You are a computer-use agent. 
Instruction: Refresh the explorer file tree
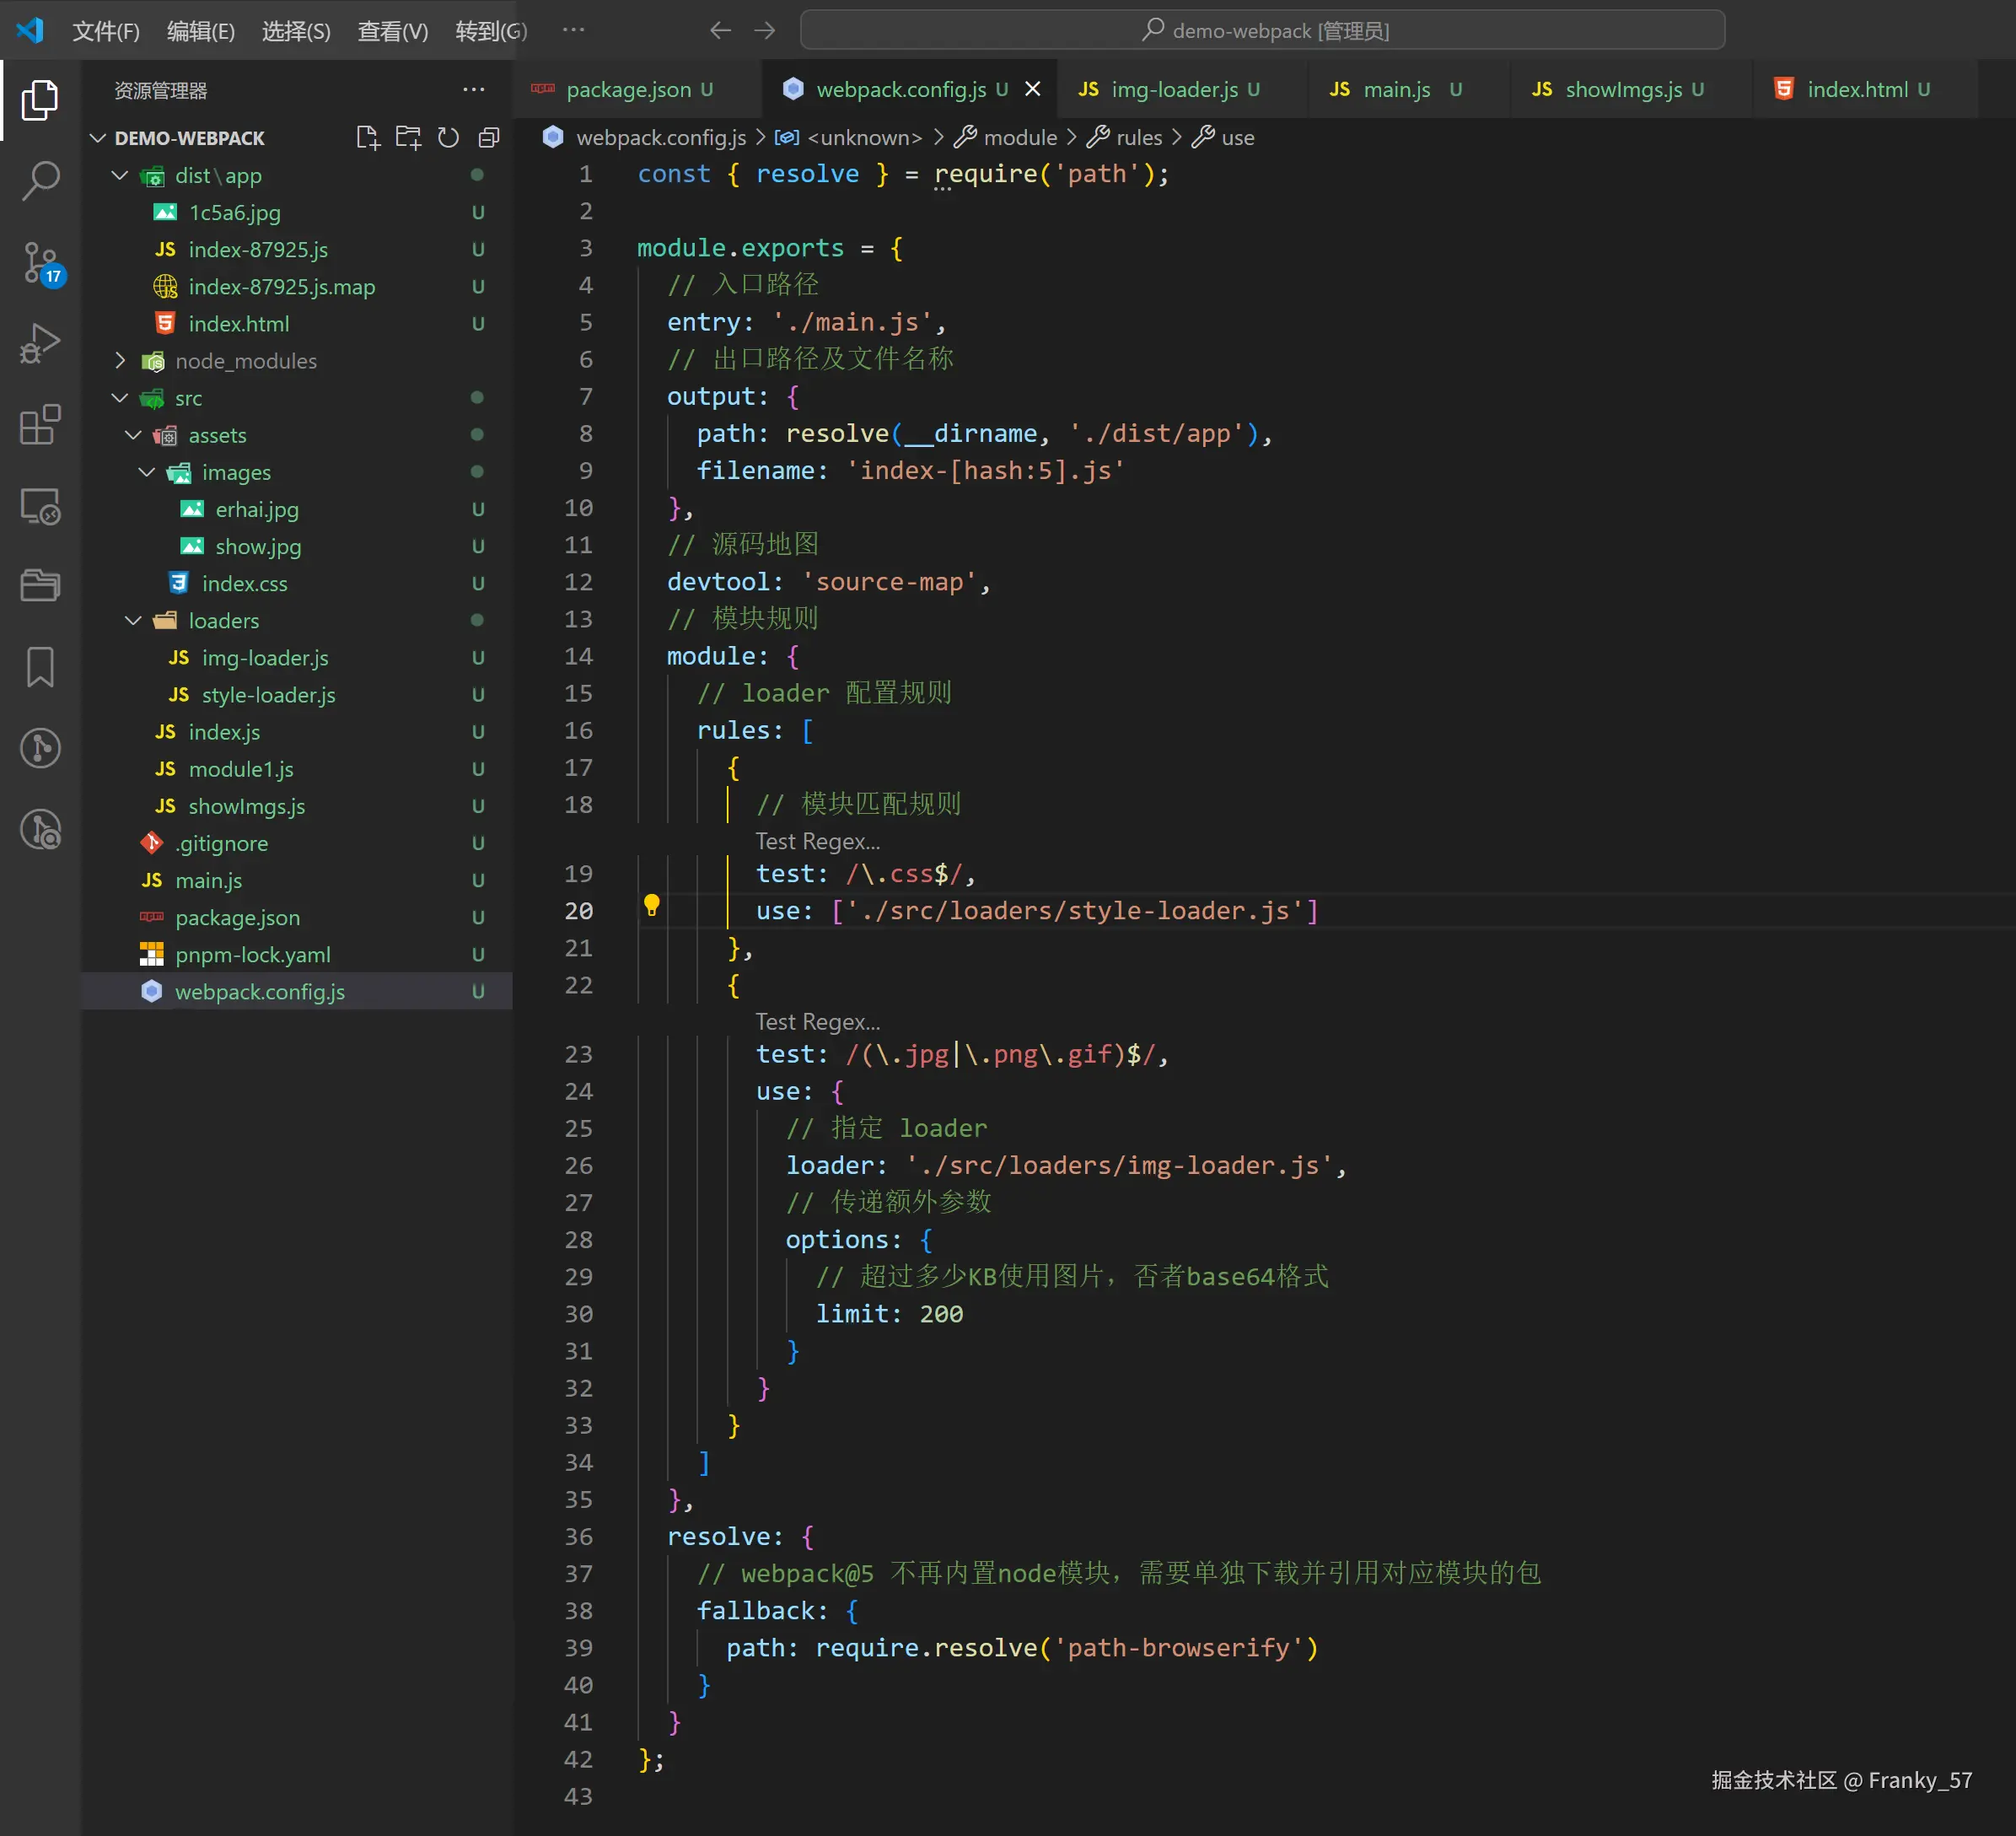[448, 138]
